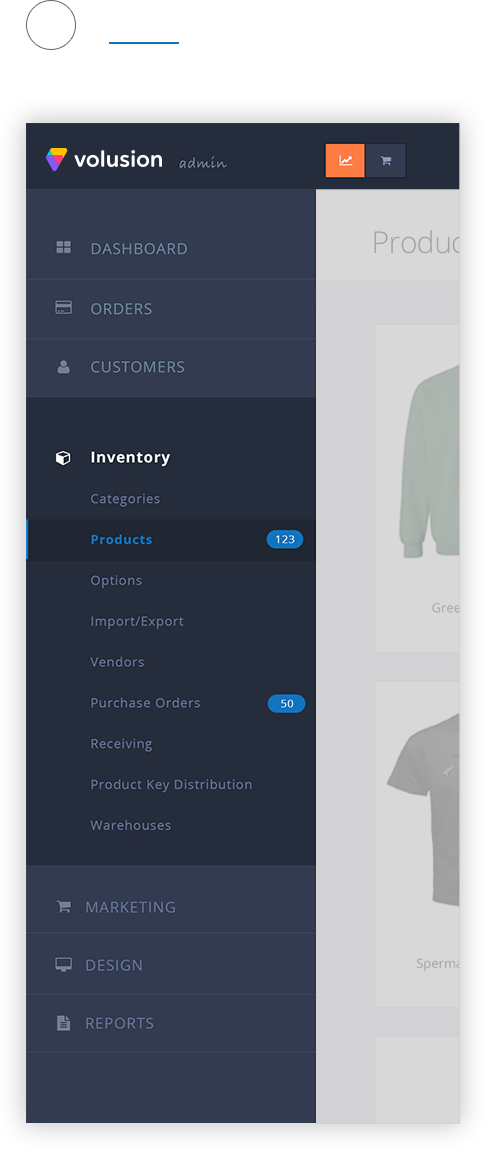
Task: Select Import/Export in Inventory menu
Action: (x=137, y=621)
